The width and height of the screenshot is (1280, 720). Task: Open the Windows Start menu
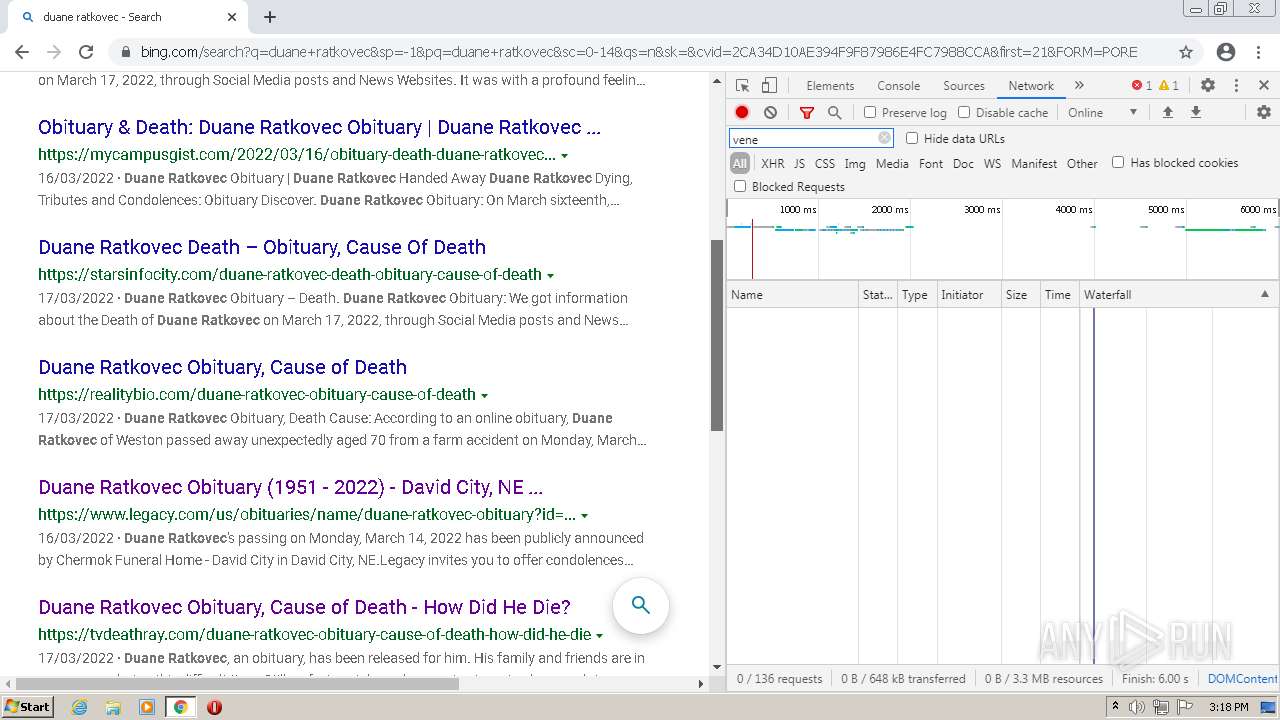point(27,707)
